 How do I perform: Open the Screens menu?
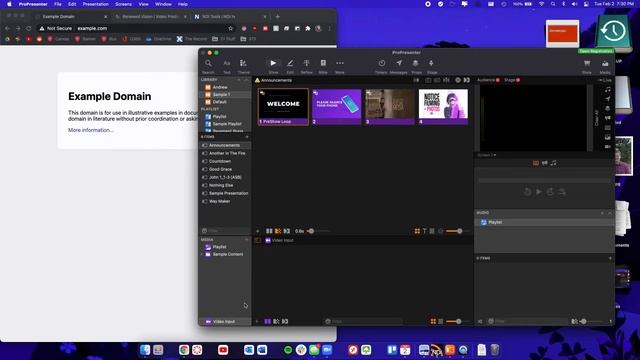pos(123,4)
